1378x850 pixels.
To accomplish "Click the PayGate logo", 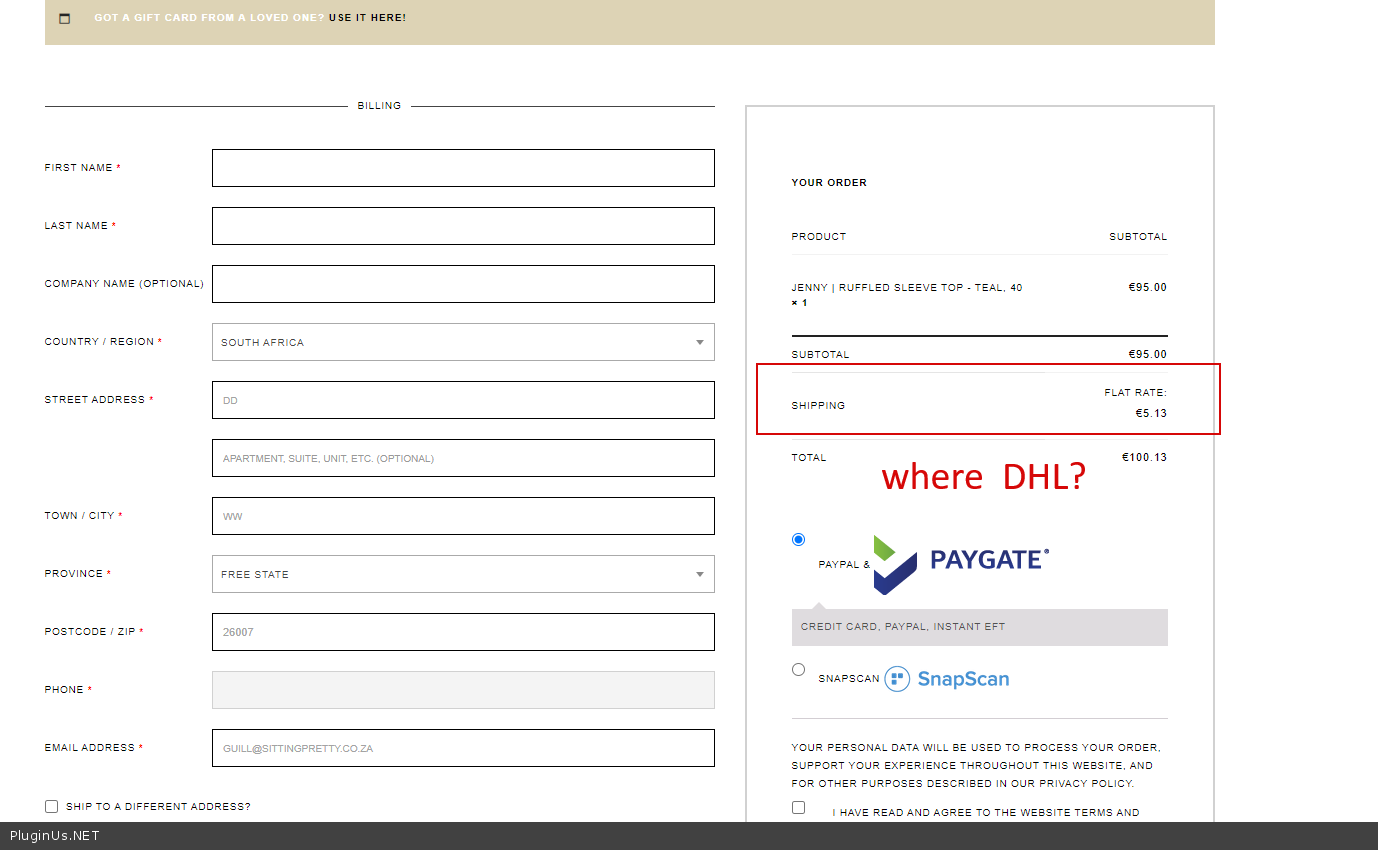I will [961, 563].
